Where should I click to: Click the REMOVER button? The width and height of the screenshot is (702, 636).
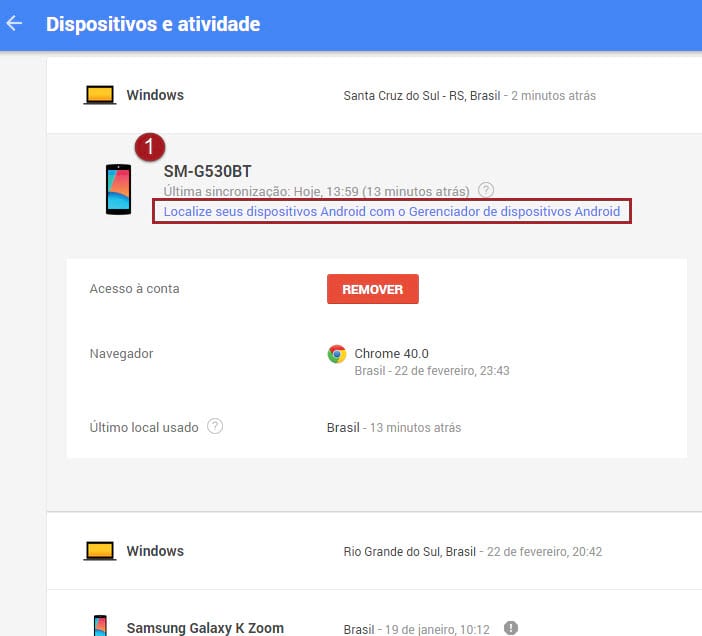coord(373,289)
